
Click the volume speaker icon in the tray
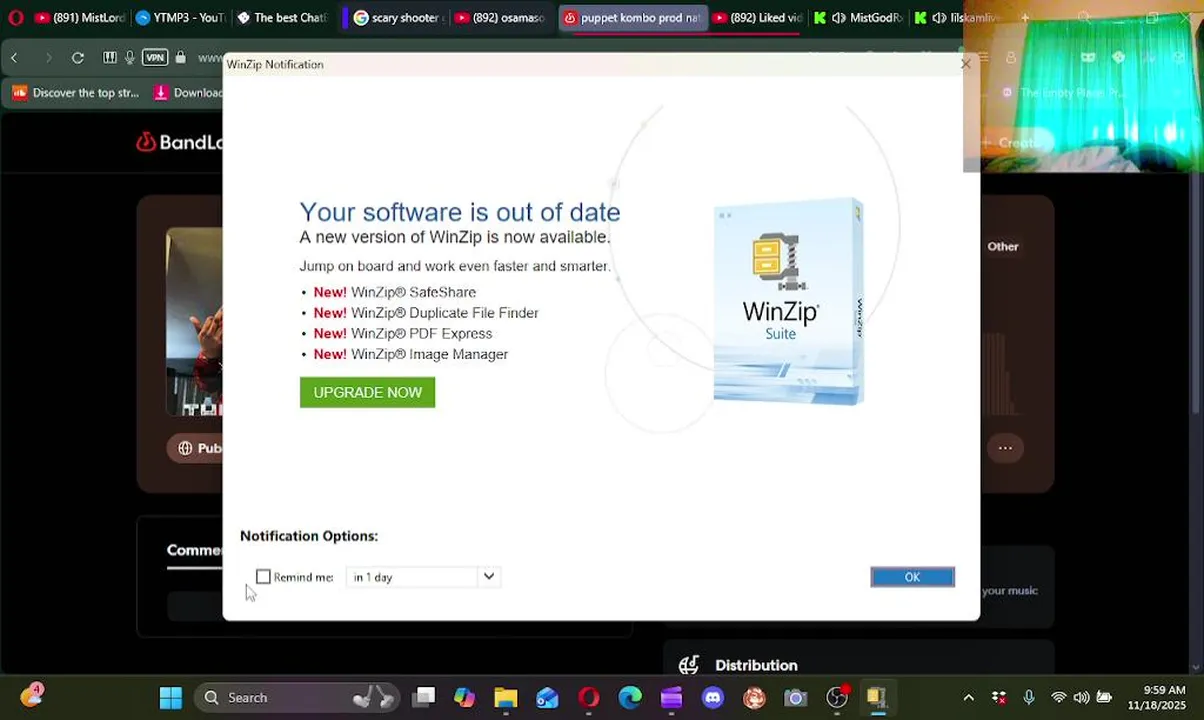(1081, 697)
